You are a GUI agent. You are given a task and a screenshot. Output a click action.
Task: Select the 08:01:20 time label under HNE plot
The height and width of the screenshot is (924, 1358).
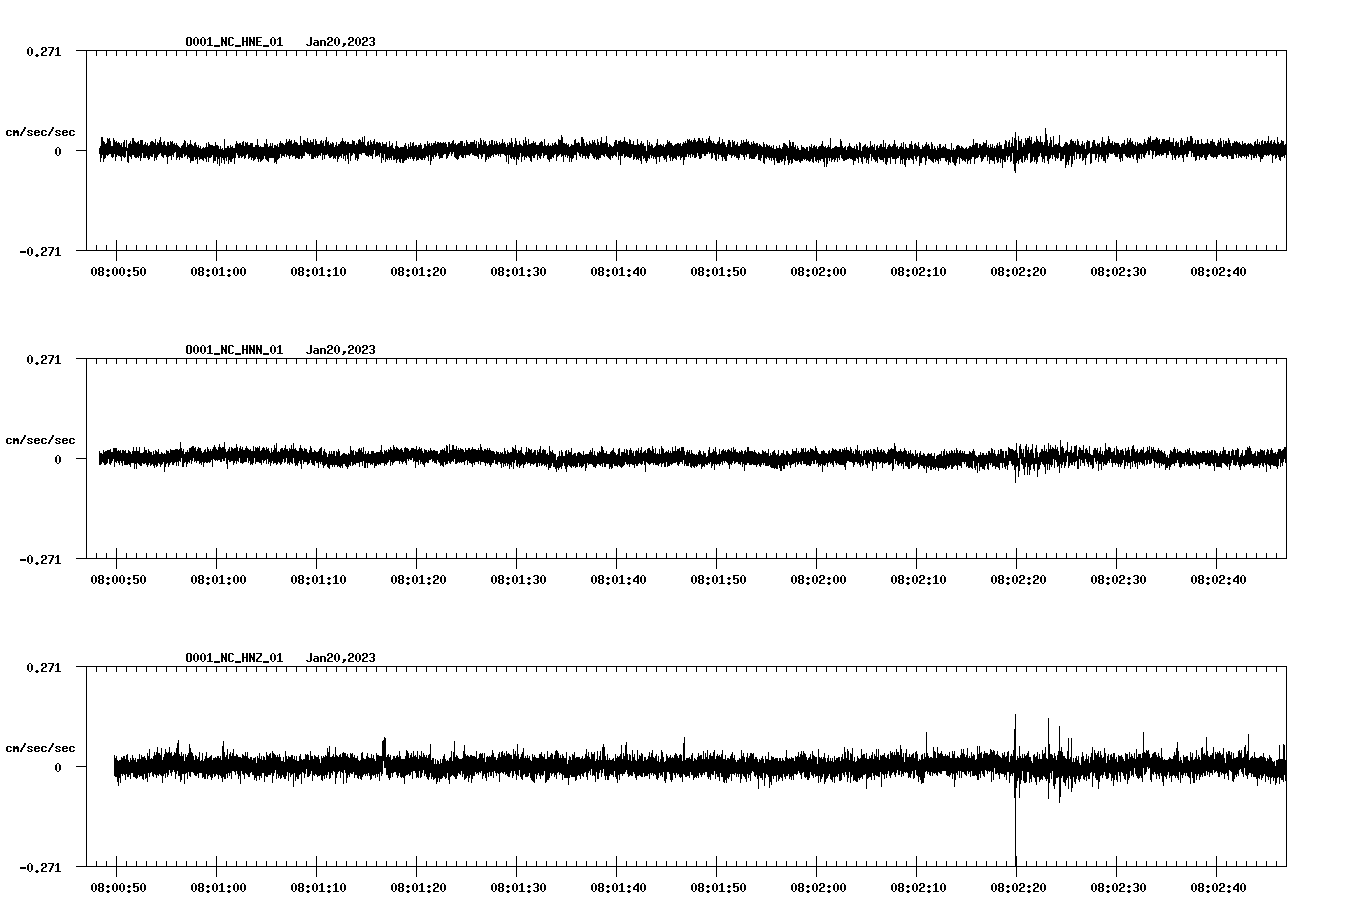418,271
